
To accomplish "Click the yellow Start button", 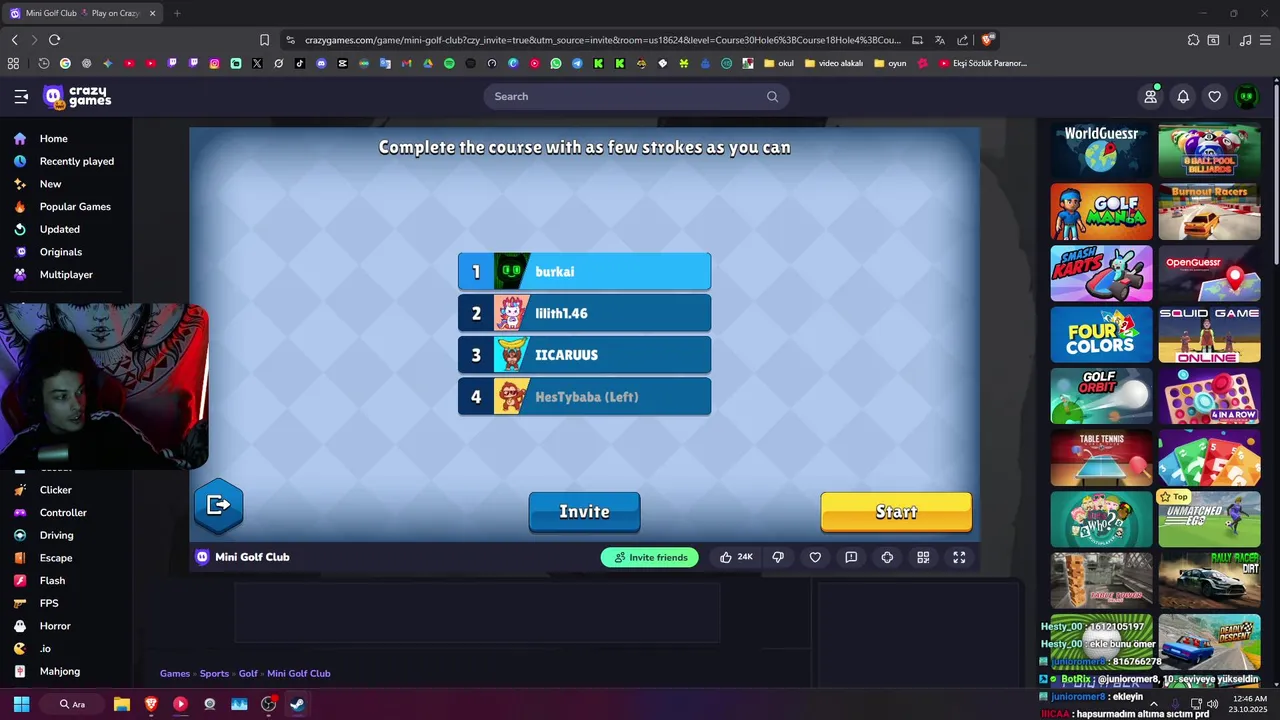I will (896, 512).
